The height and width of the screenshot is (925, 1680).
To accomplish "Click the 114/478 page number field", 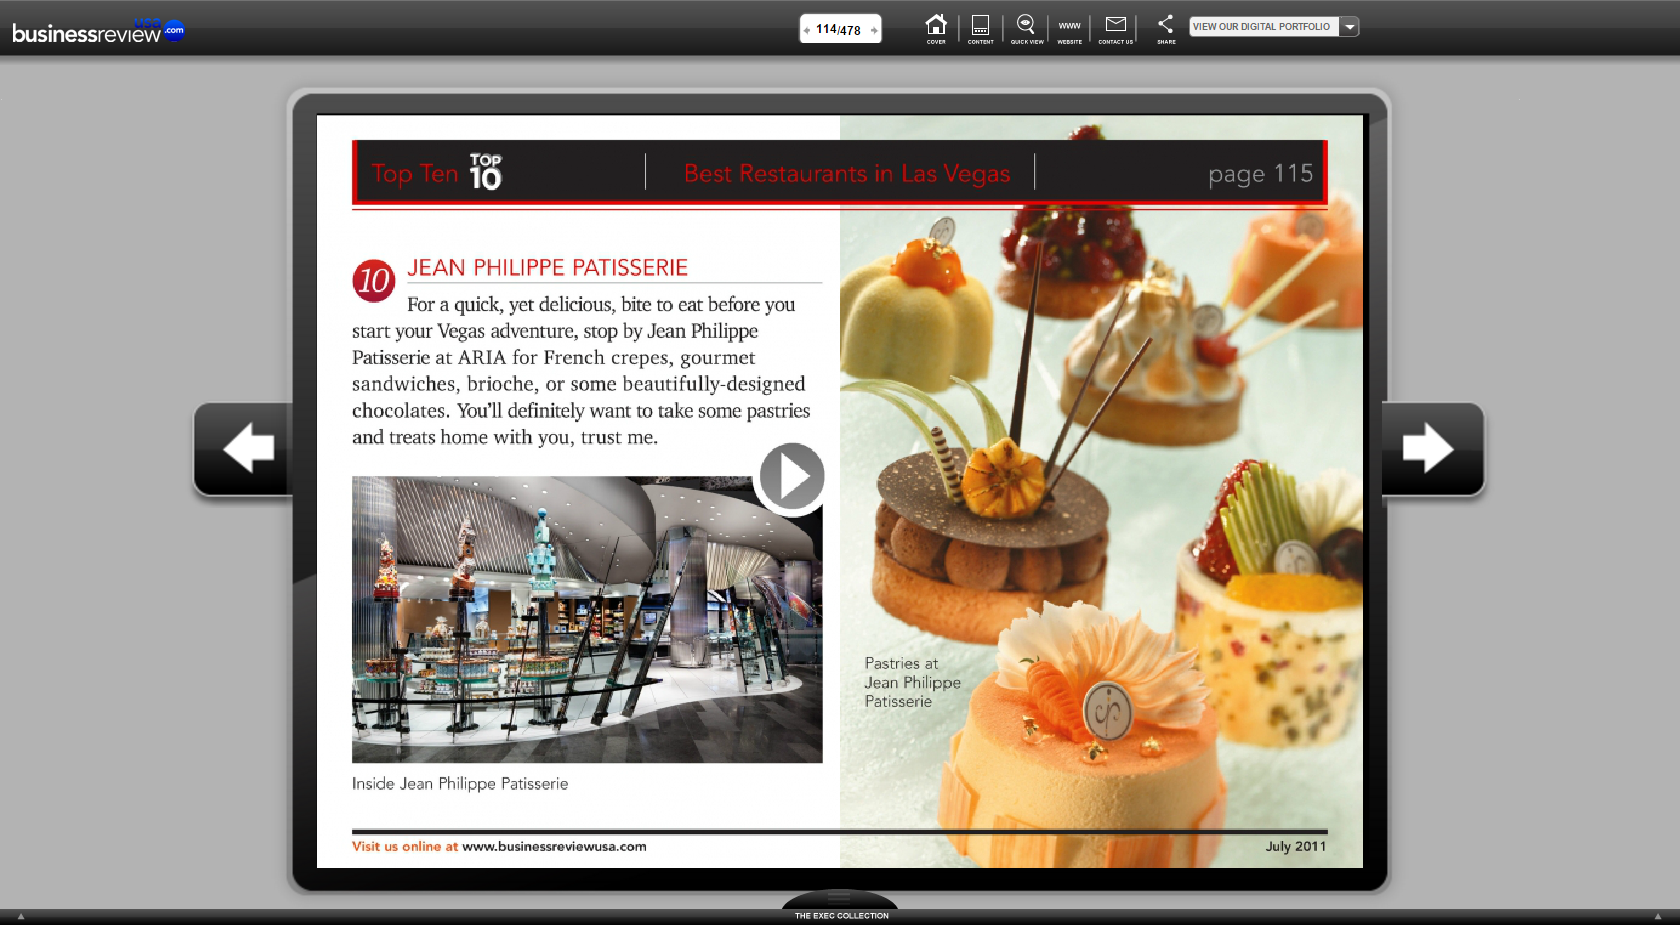I will click(838, 30).
